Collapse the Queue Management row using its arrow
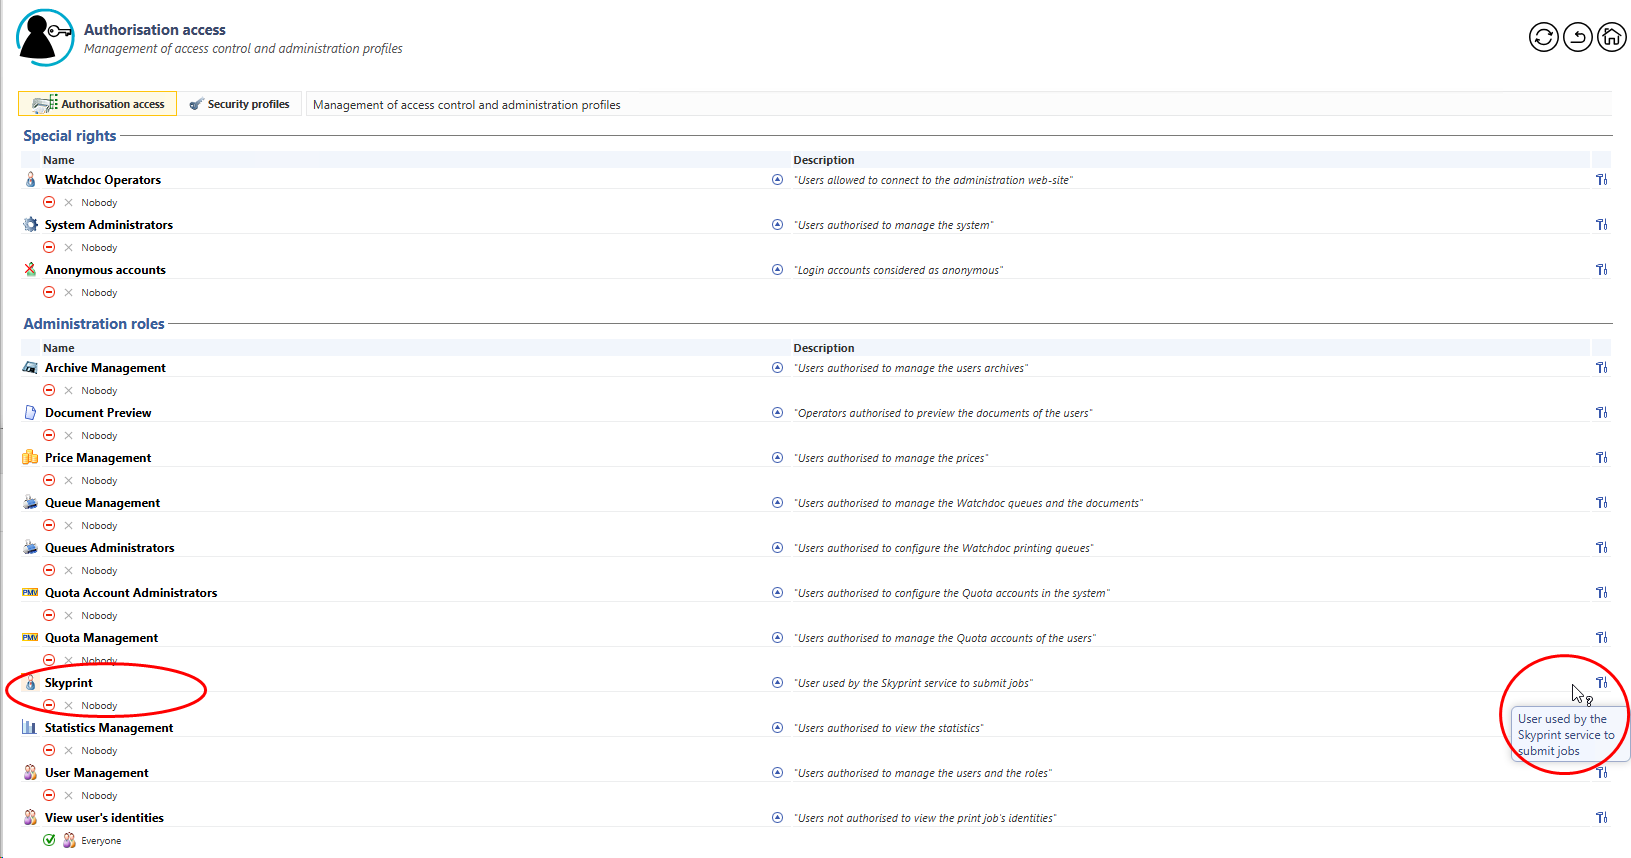The image size is (1631, 858). [x=777, y=503]
